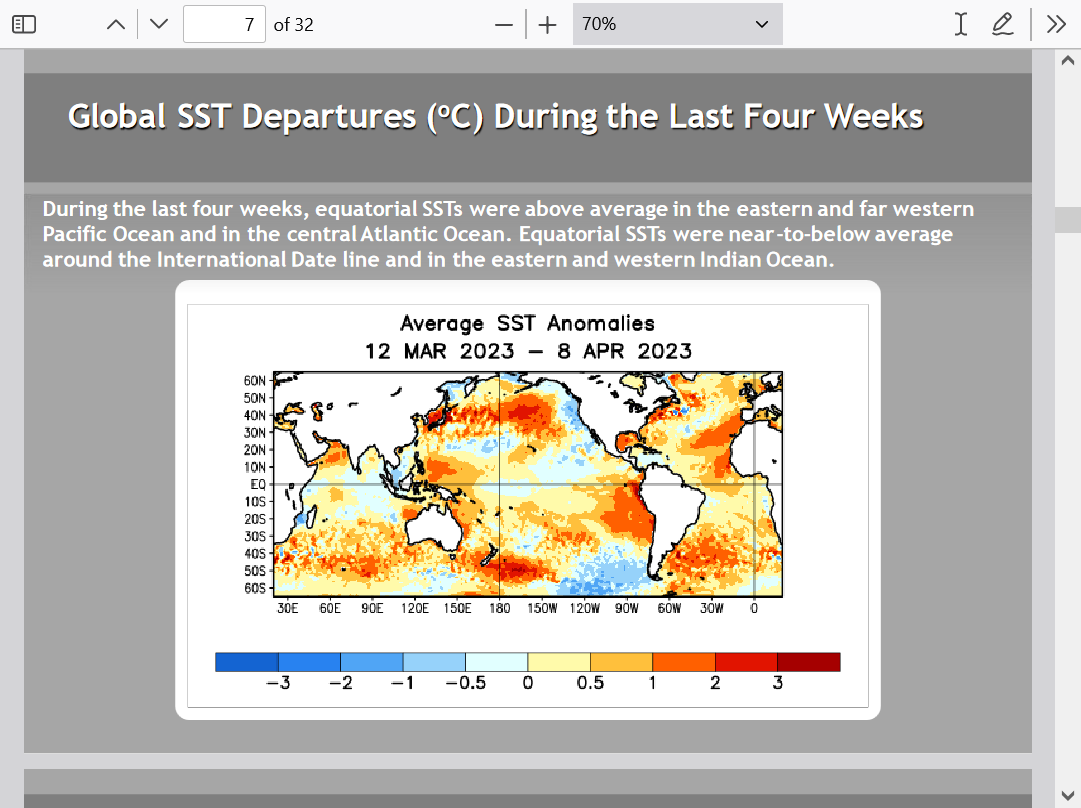Click the darkest red legend swatch
The image size is (1081, 808).
(x=808, y=662)
